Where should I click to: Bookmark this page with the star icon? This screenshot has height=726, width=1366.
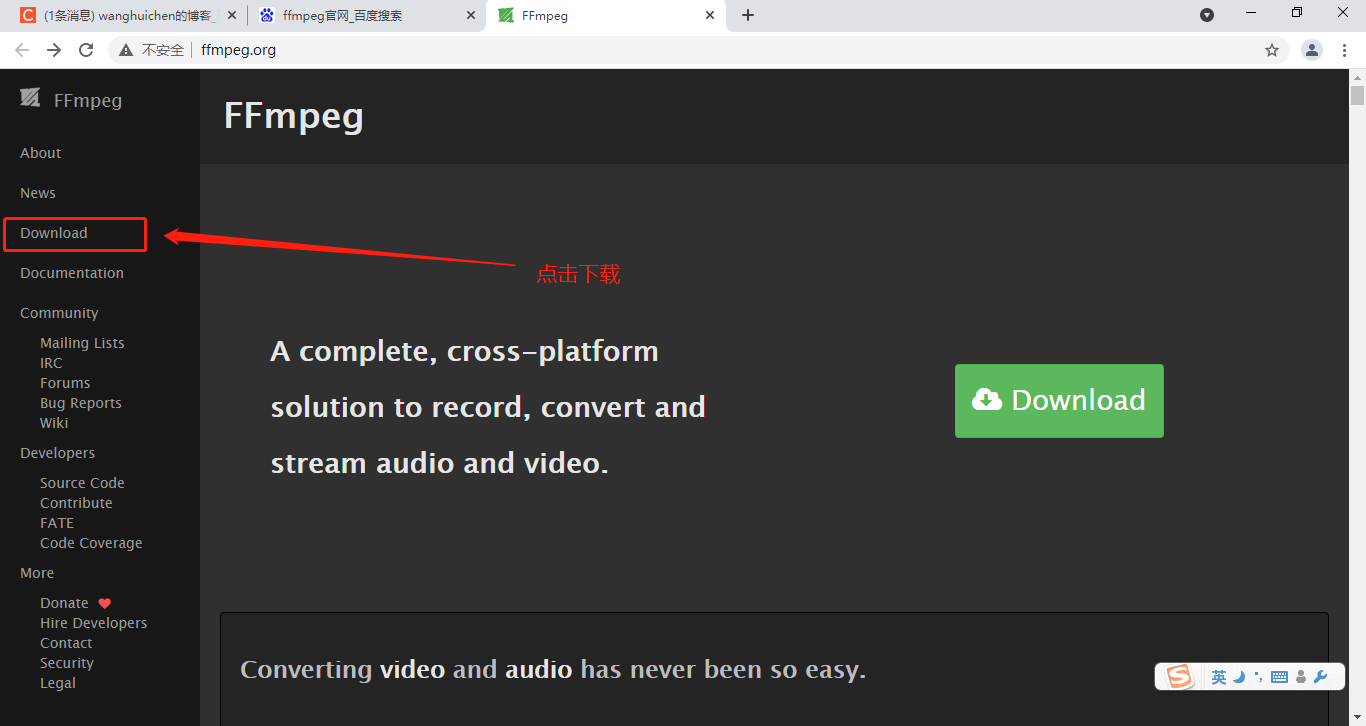(x=1272, y=50)
